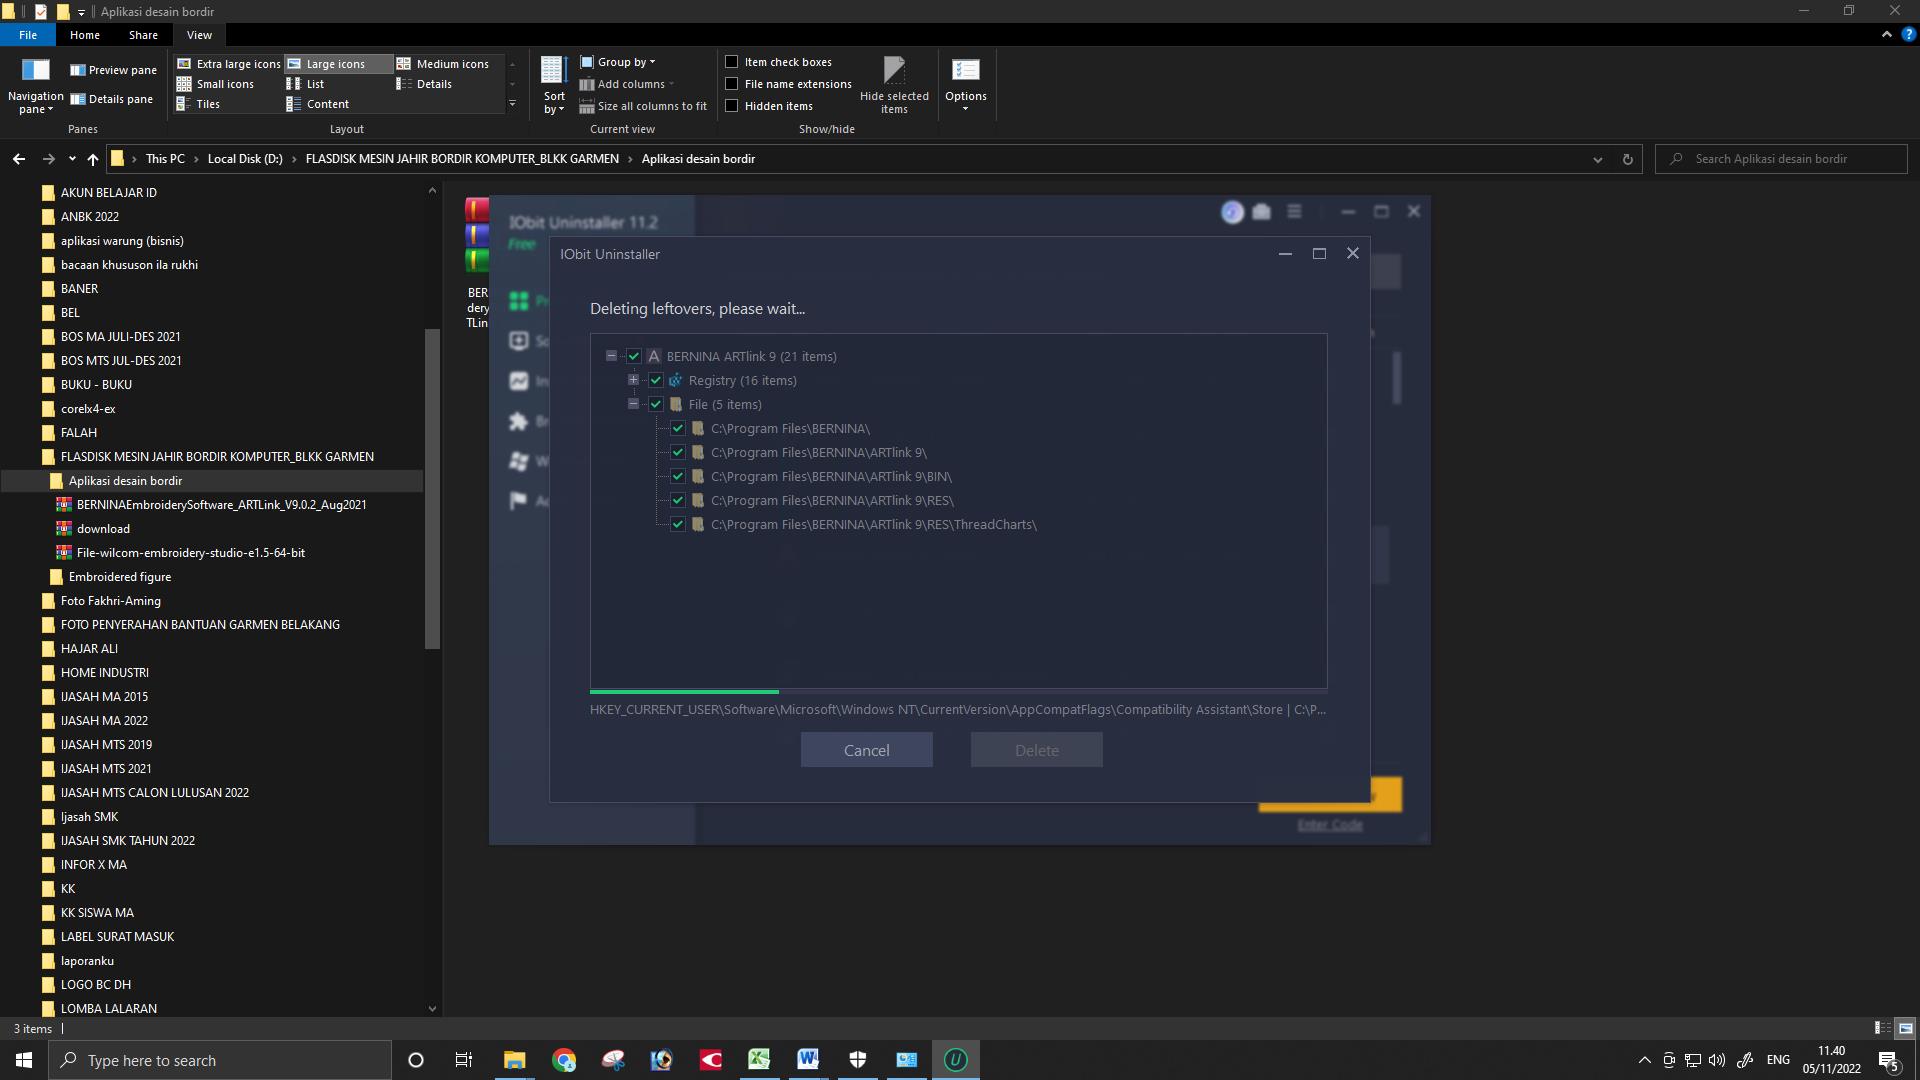Expand the Registry (16 items) tree node
1920x1080 pixels.
633,380
